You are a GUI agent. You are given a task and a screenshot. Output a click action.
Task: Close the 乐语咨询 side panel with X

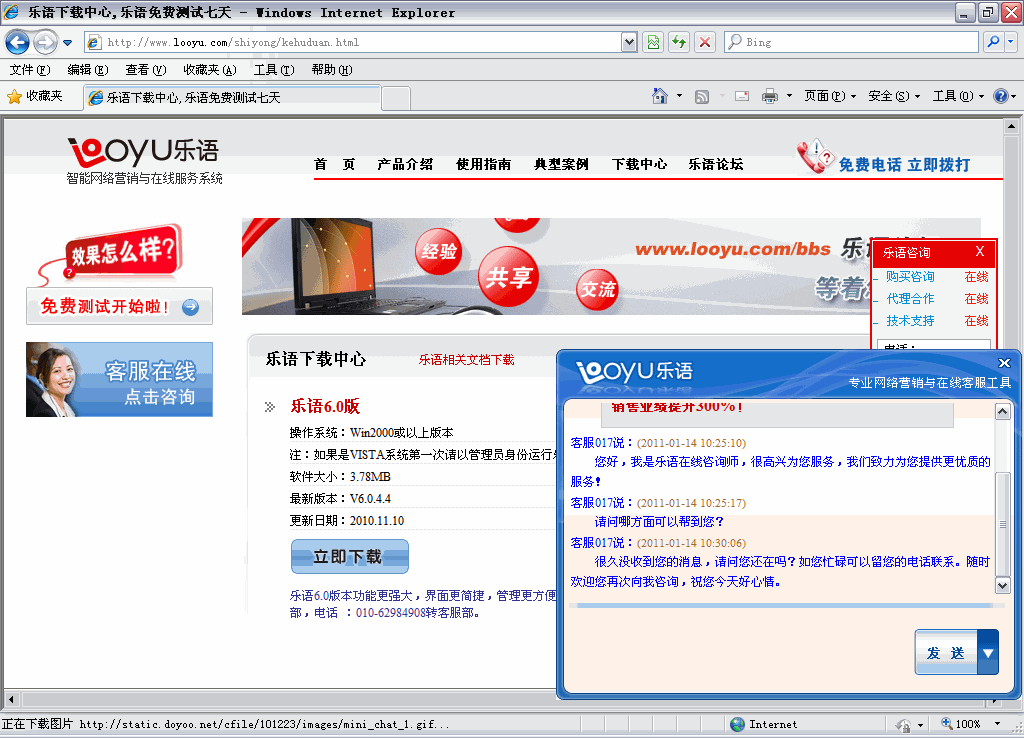point(980,251)
